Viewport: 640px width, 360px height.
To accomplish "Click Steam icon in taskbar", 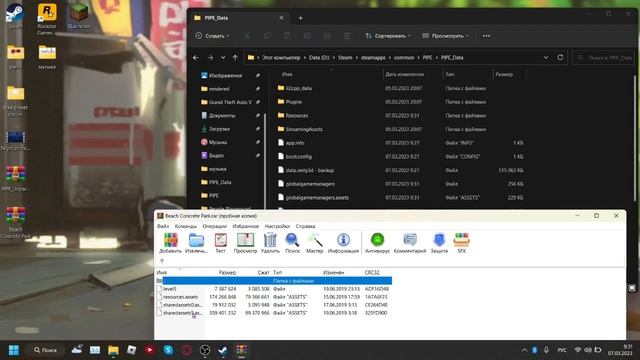I will (223, 350).
